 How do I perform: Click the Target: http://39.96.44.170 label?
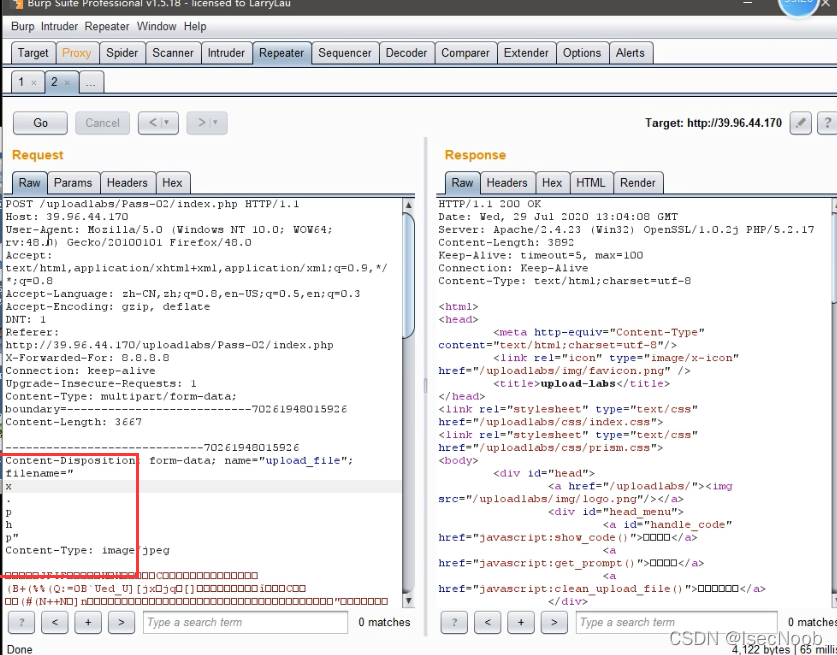tap(713, 123)
